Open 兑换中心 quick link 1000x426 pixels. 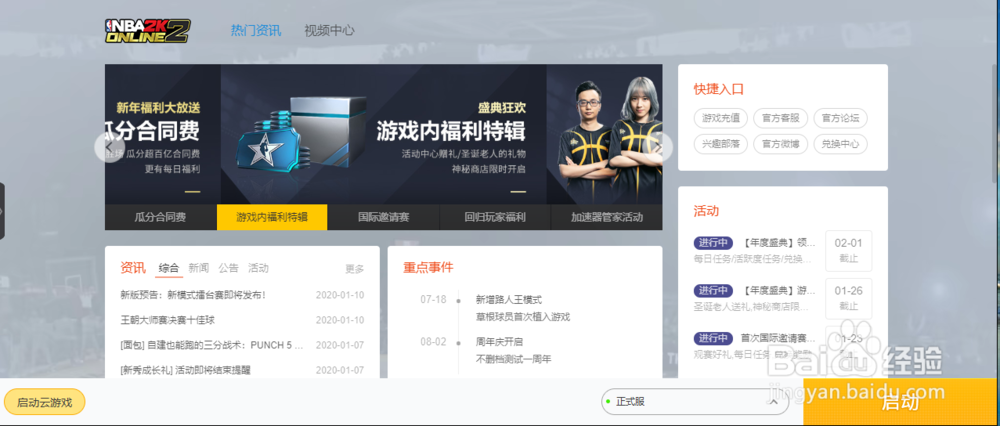click(841, 144)
